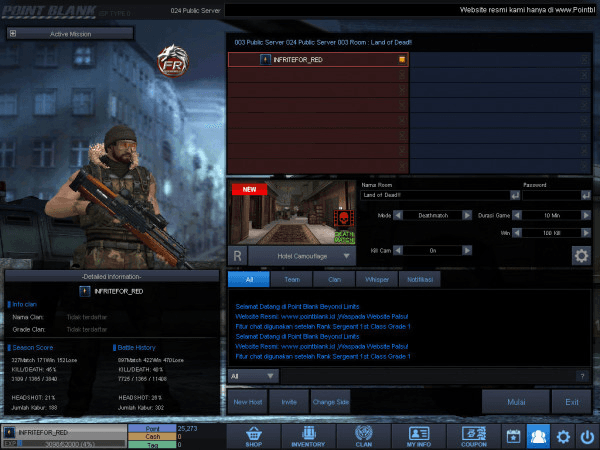Switch Mode to next with right arrow
The image size is (600, 450).
467,215
